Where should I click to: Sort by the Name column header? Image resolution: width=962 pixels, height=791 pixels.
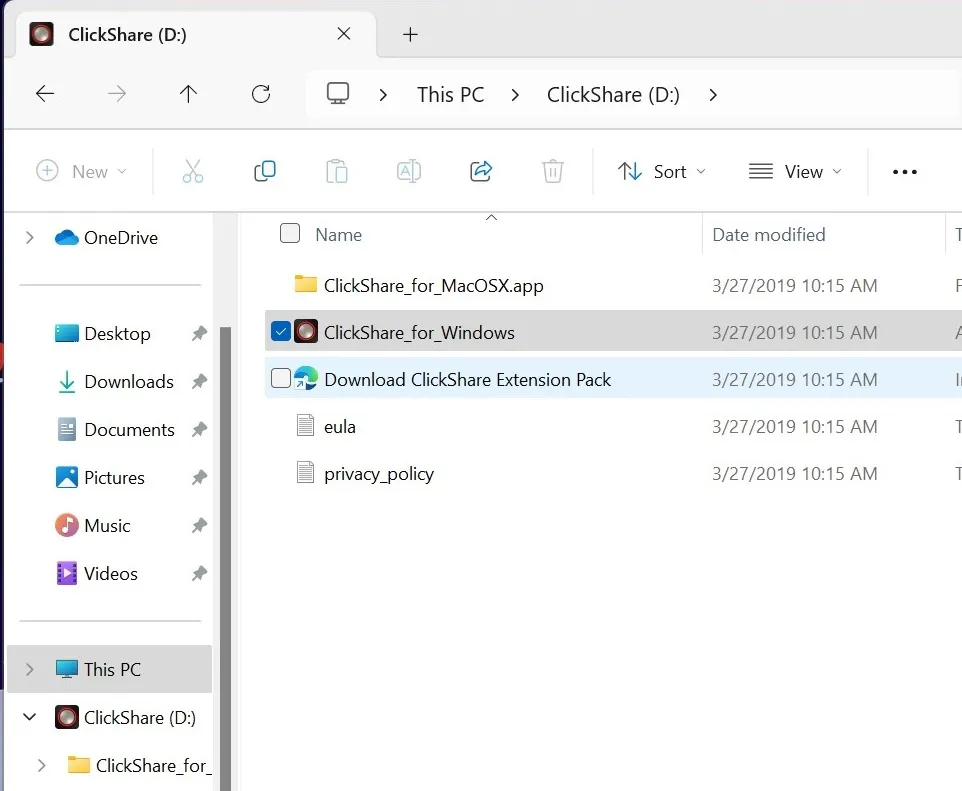click(339, 234)
